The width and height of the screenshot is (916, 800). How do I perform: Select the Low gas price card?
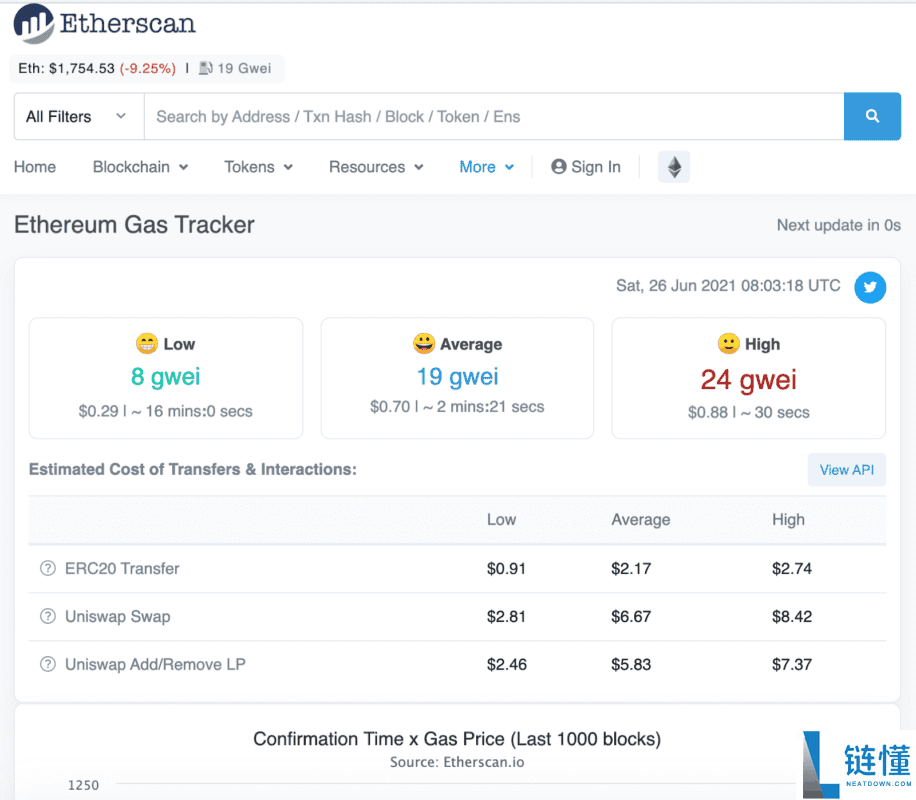pos(166,378)
